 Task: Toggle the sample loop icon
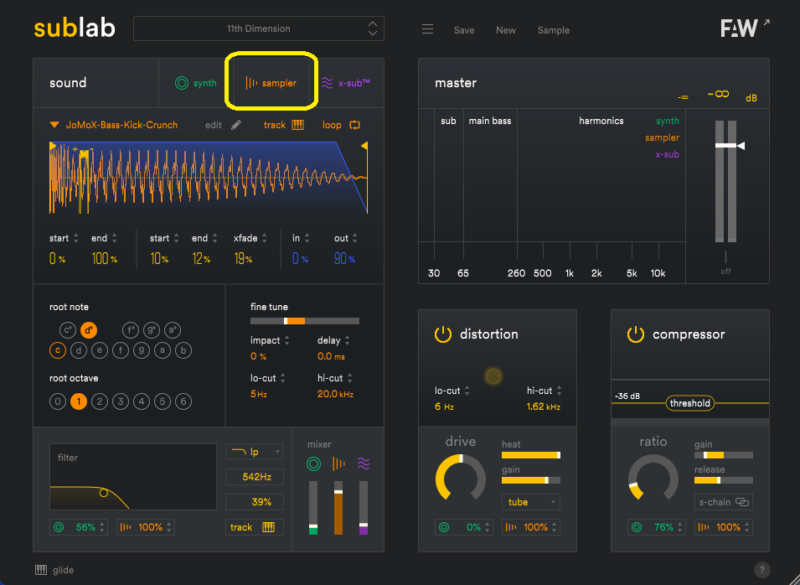[x=355, y=125]
